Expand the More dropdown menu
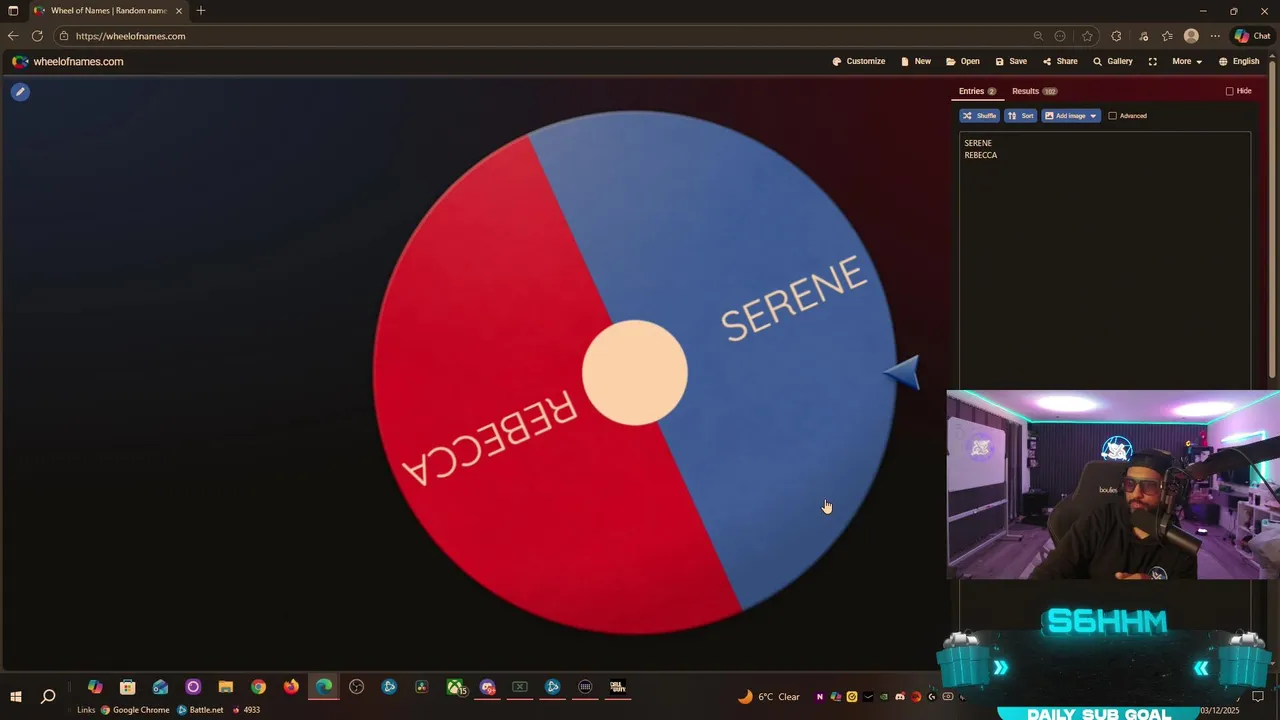1280x720 pixels. [x=1187, y=61]
